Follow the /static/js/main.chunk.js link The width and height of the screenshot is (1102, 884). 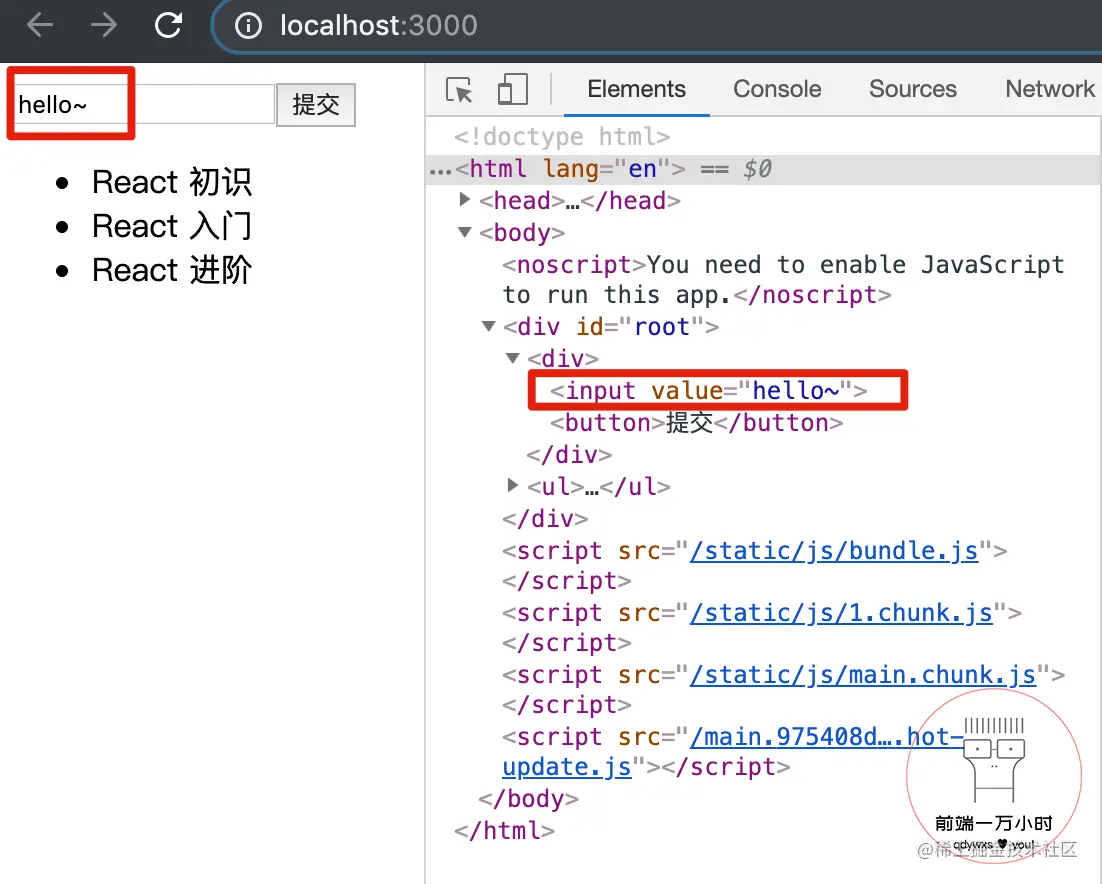[863, 675]
